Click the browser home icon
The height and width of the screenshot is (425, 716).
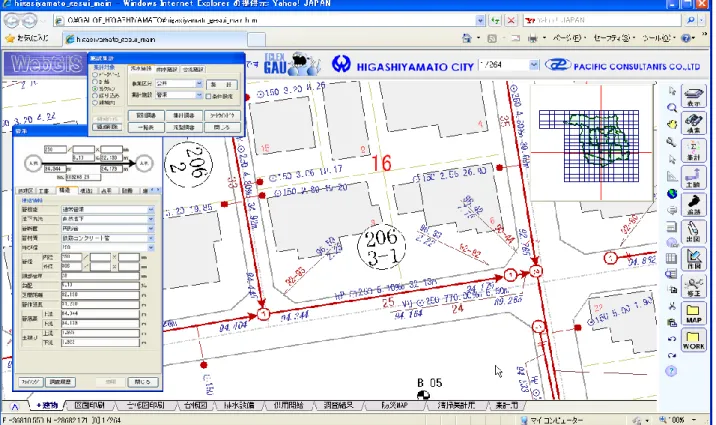pyautogui.click(x=467, y=38)
